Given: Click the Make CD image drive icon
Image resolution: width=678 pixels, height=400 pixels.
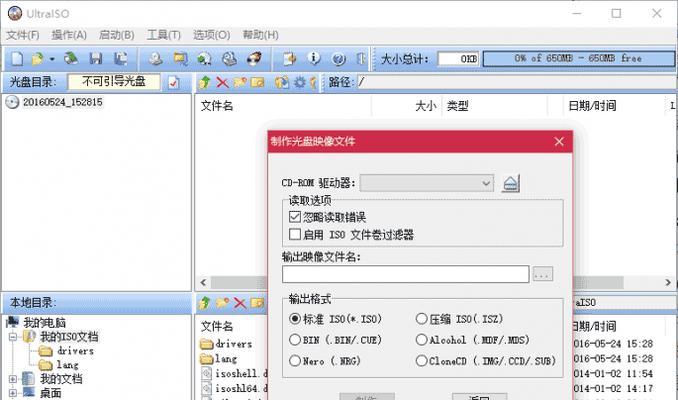Looking at the screenshot, I should coord(155,58).
